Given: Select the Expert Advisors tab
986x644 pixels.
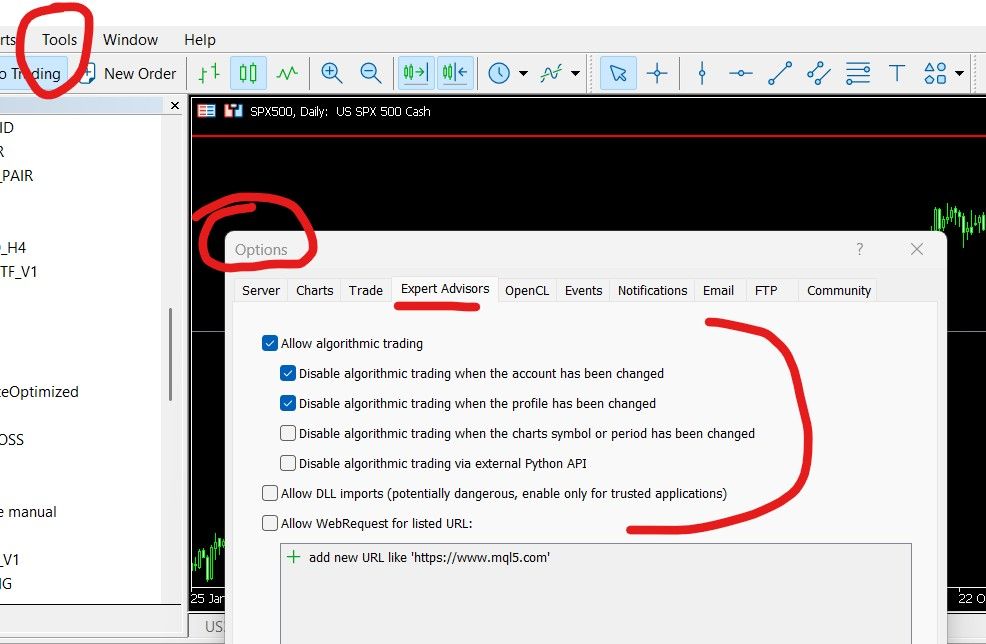Looking at the screenshot, I should pyautogui.click(x=445, y=289).
